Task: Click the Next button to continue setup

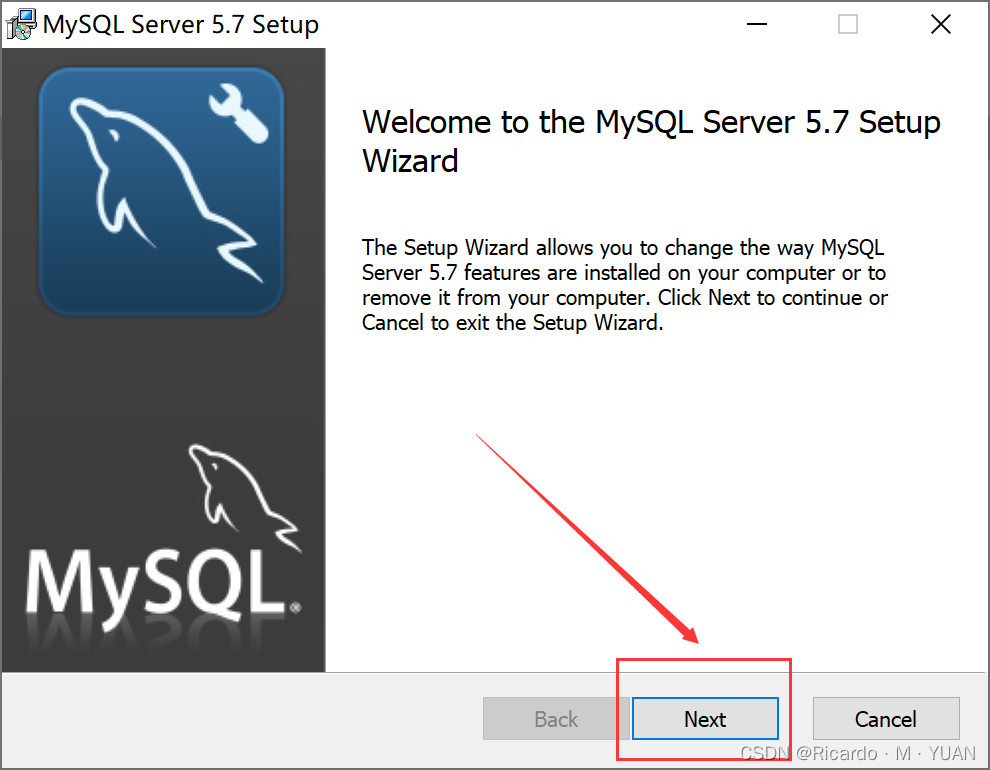Action: click(705, 718)
